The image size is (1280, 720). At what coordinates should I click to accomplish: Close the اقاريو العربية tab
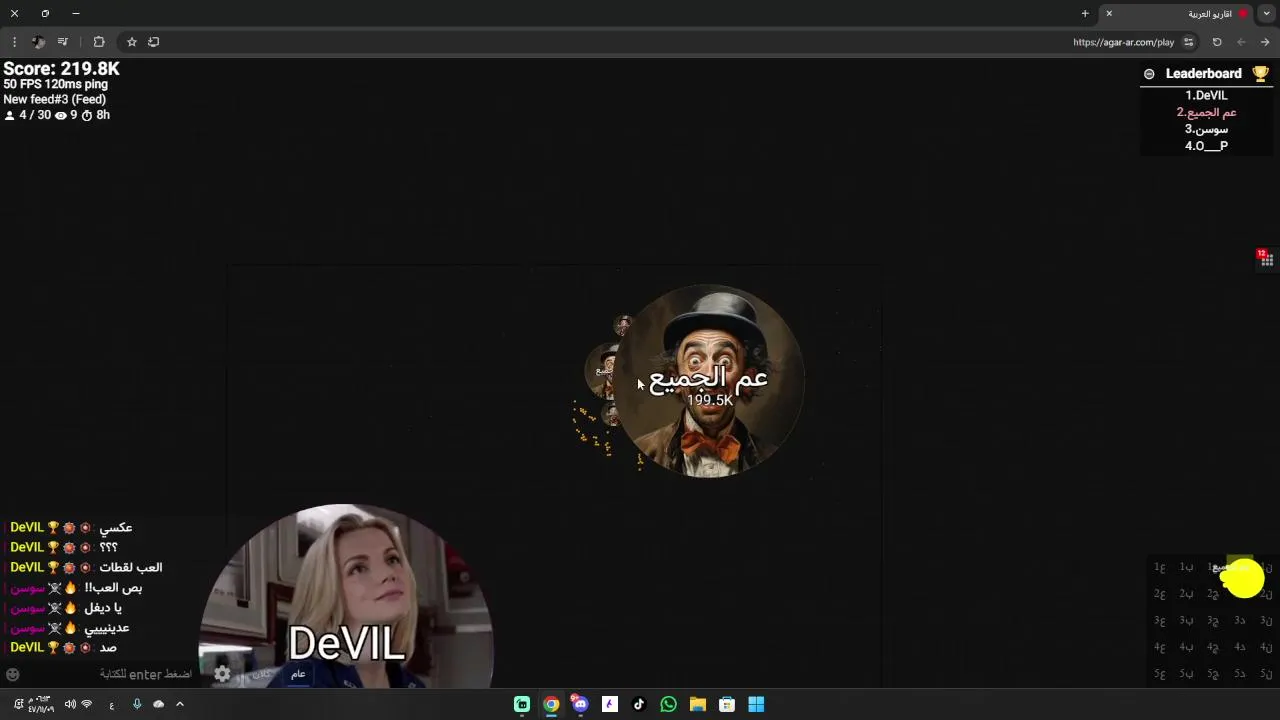tap(1109, 14)
